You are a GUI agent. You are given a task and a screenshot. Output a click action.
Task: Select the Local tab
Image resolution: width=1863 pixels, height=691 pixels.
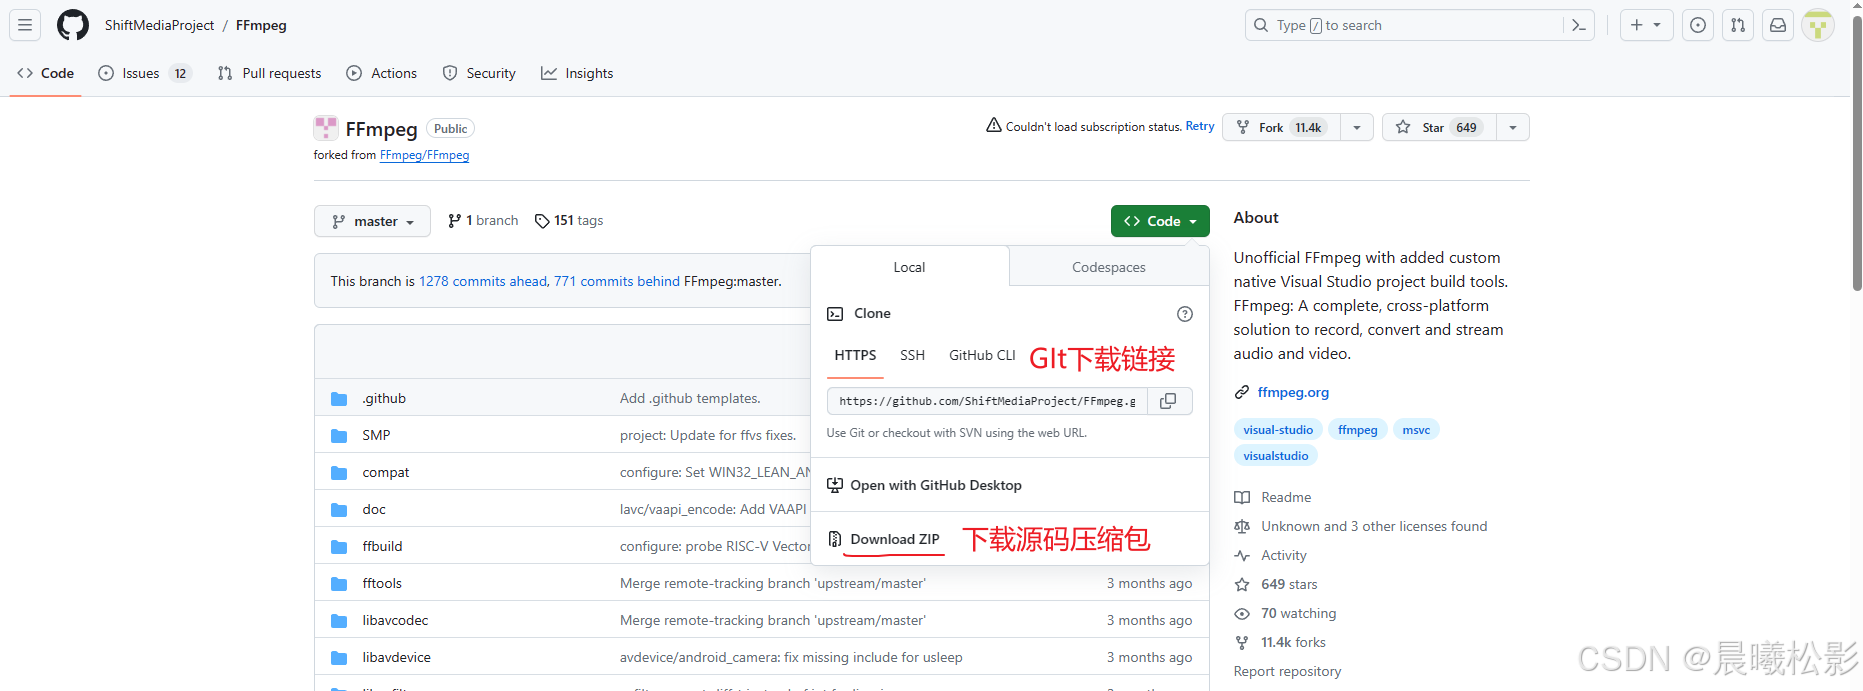point(909,267)
